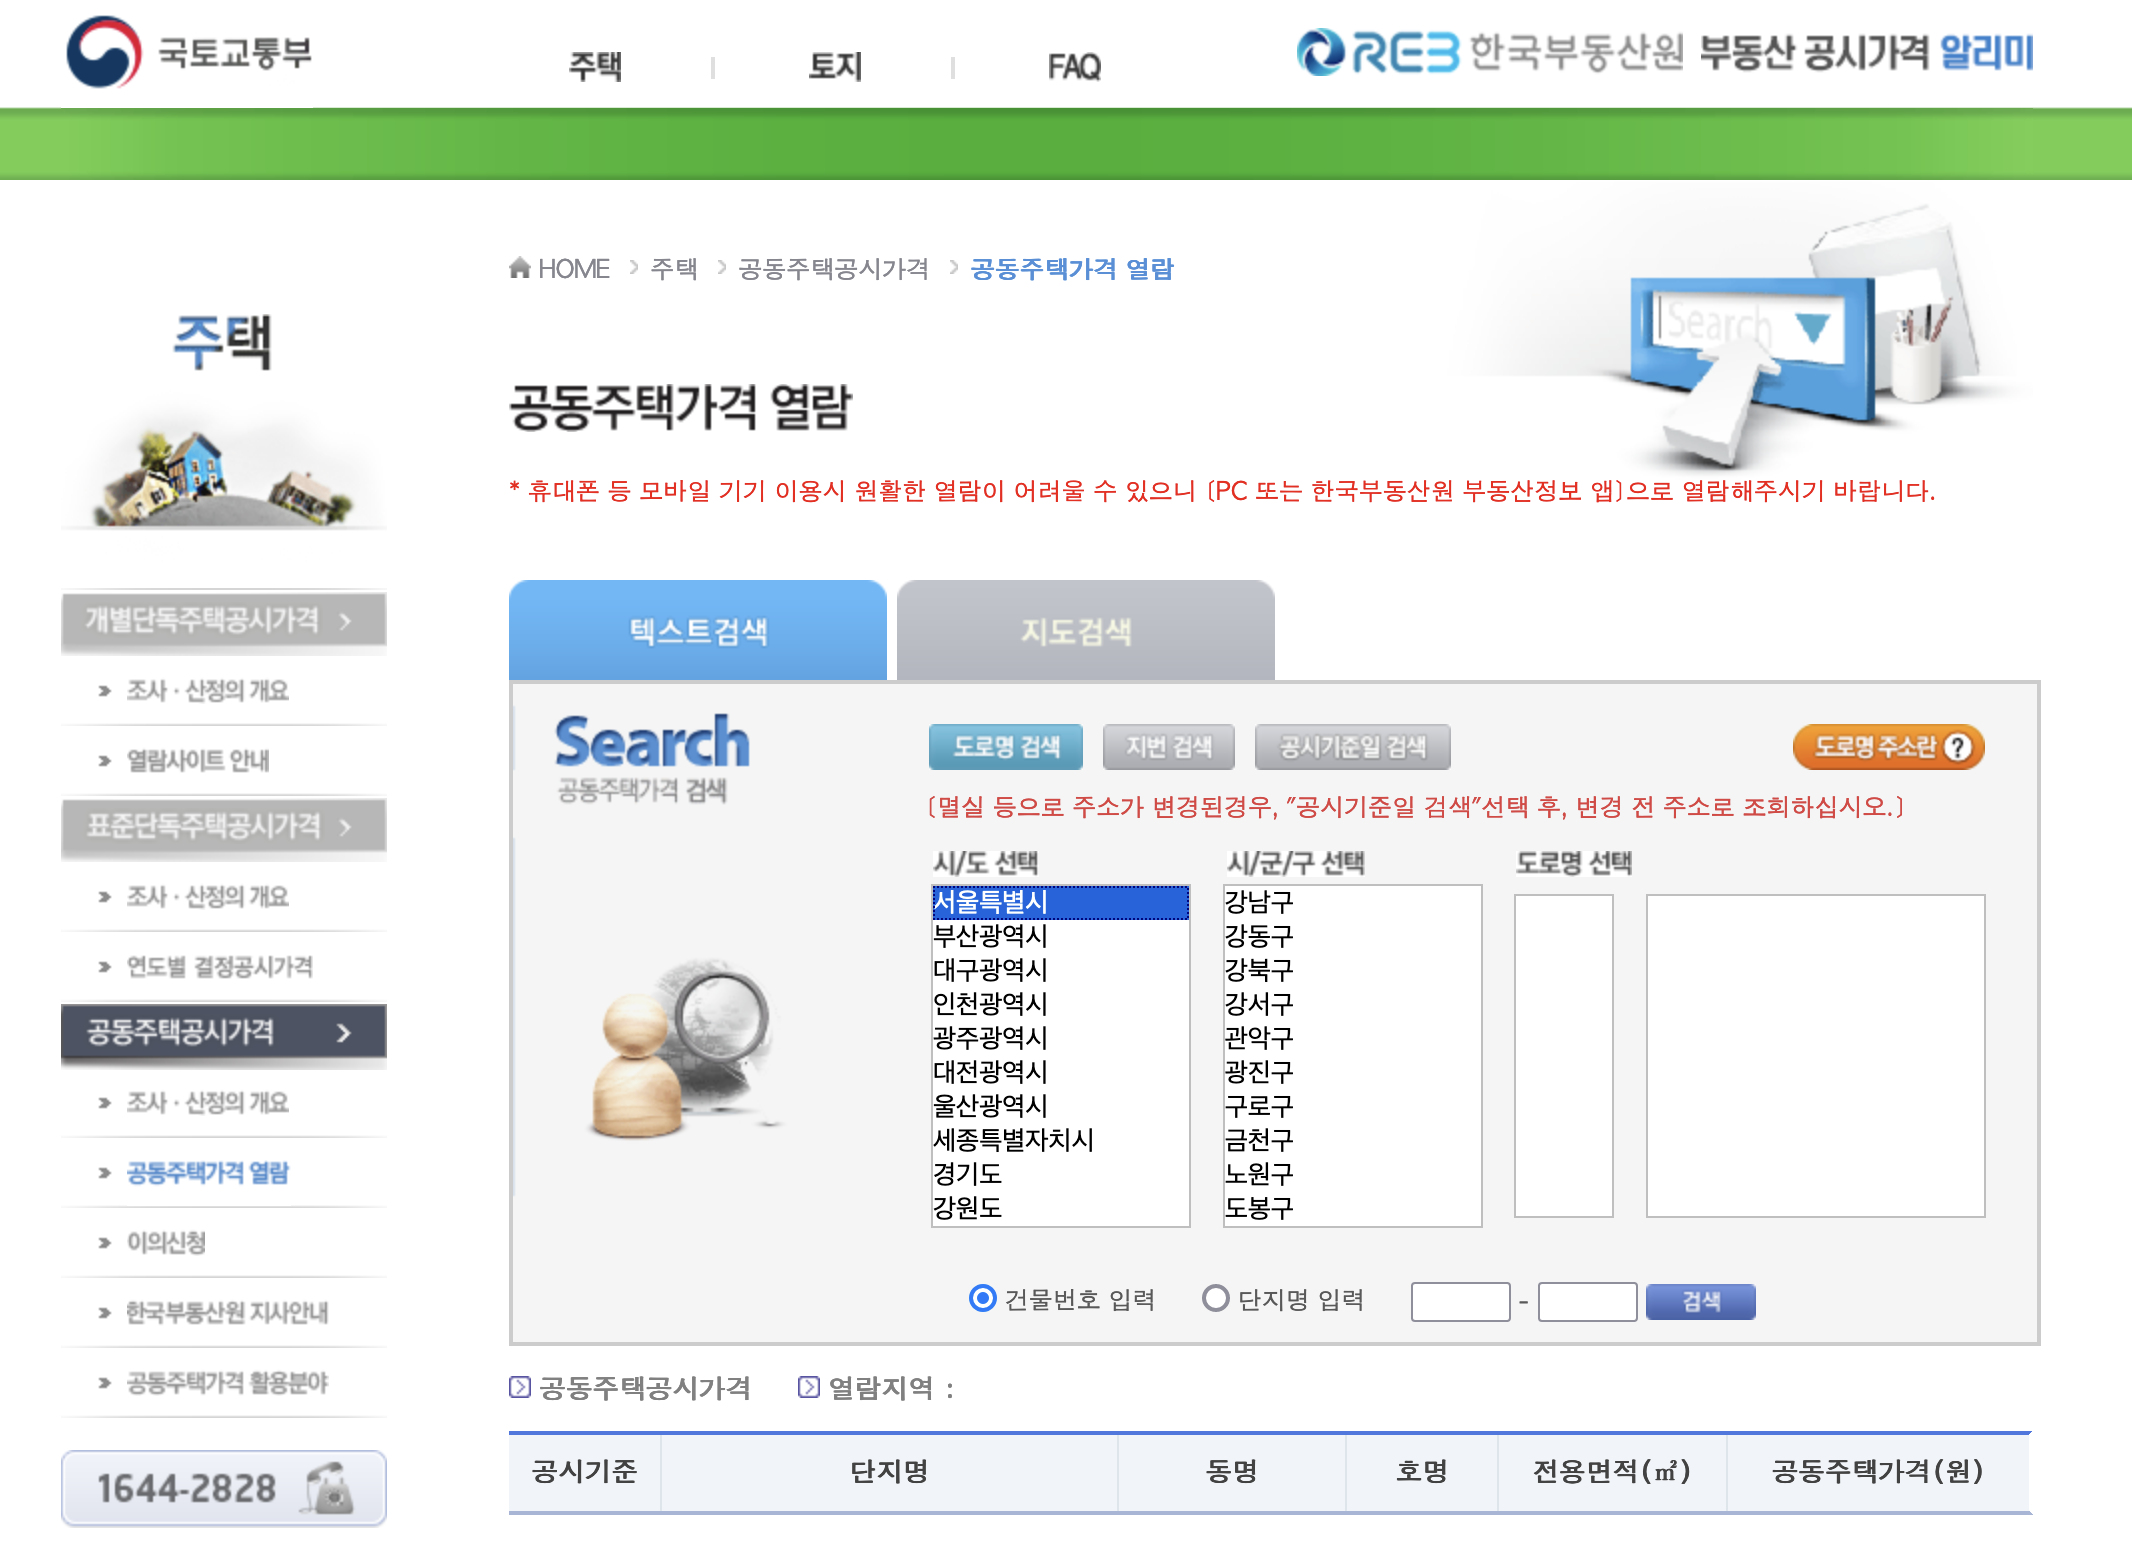Open the 이의신청 sidebar link
The image size is (2132, 1554).
[166, 1242]
